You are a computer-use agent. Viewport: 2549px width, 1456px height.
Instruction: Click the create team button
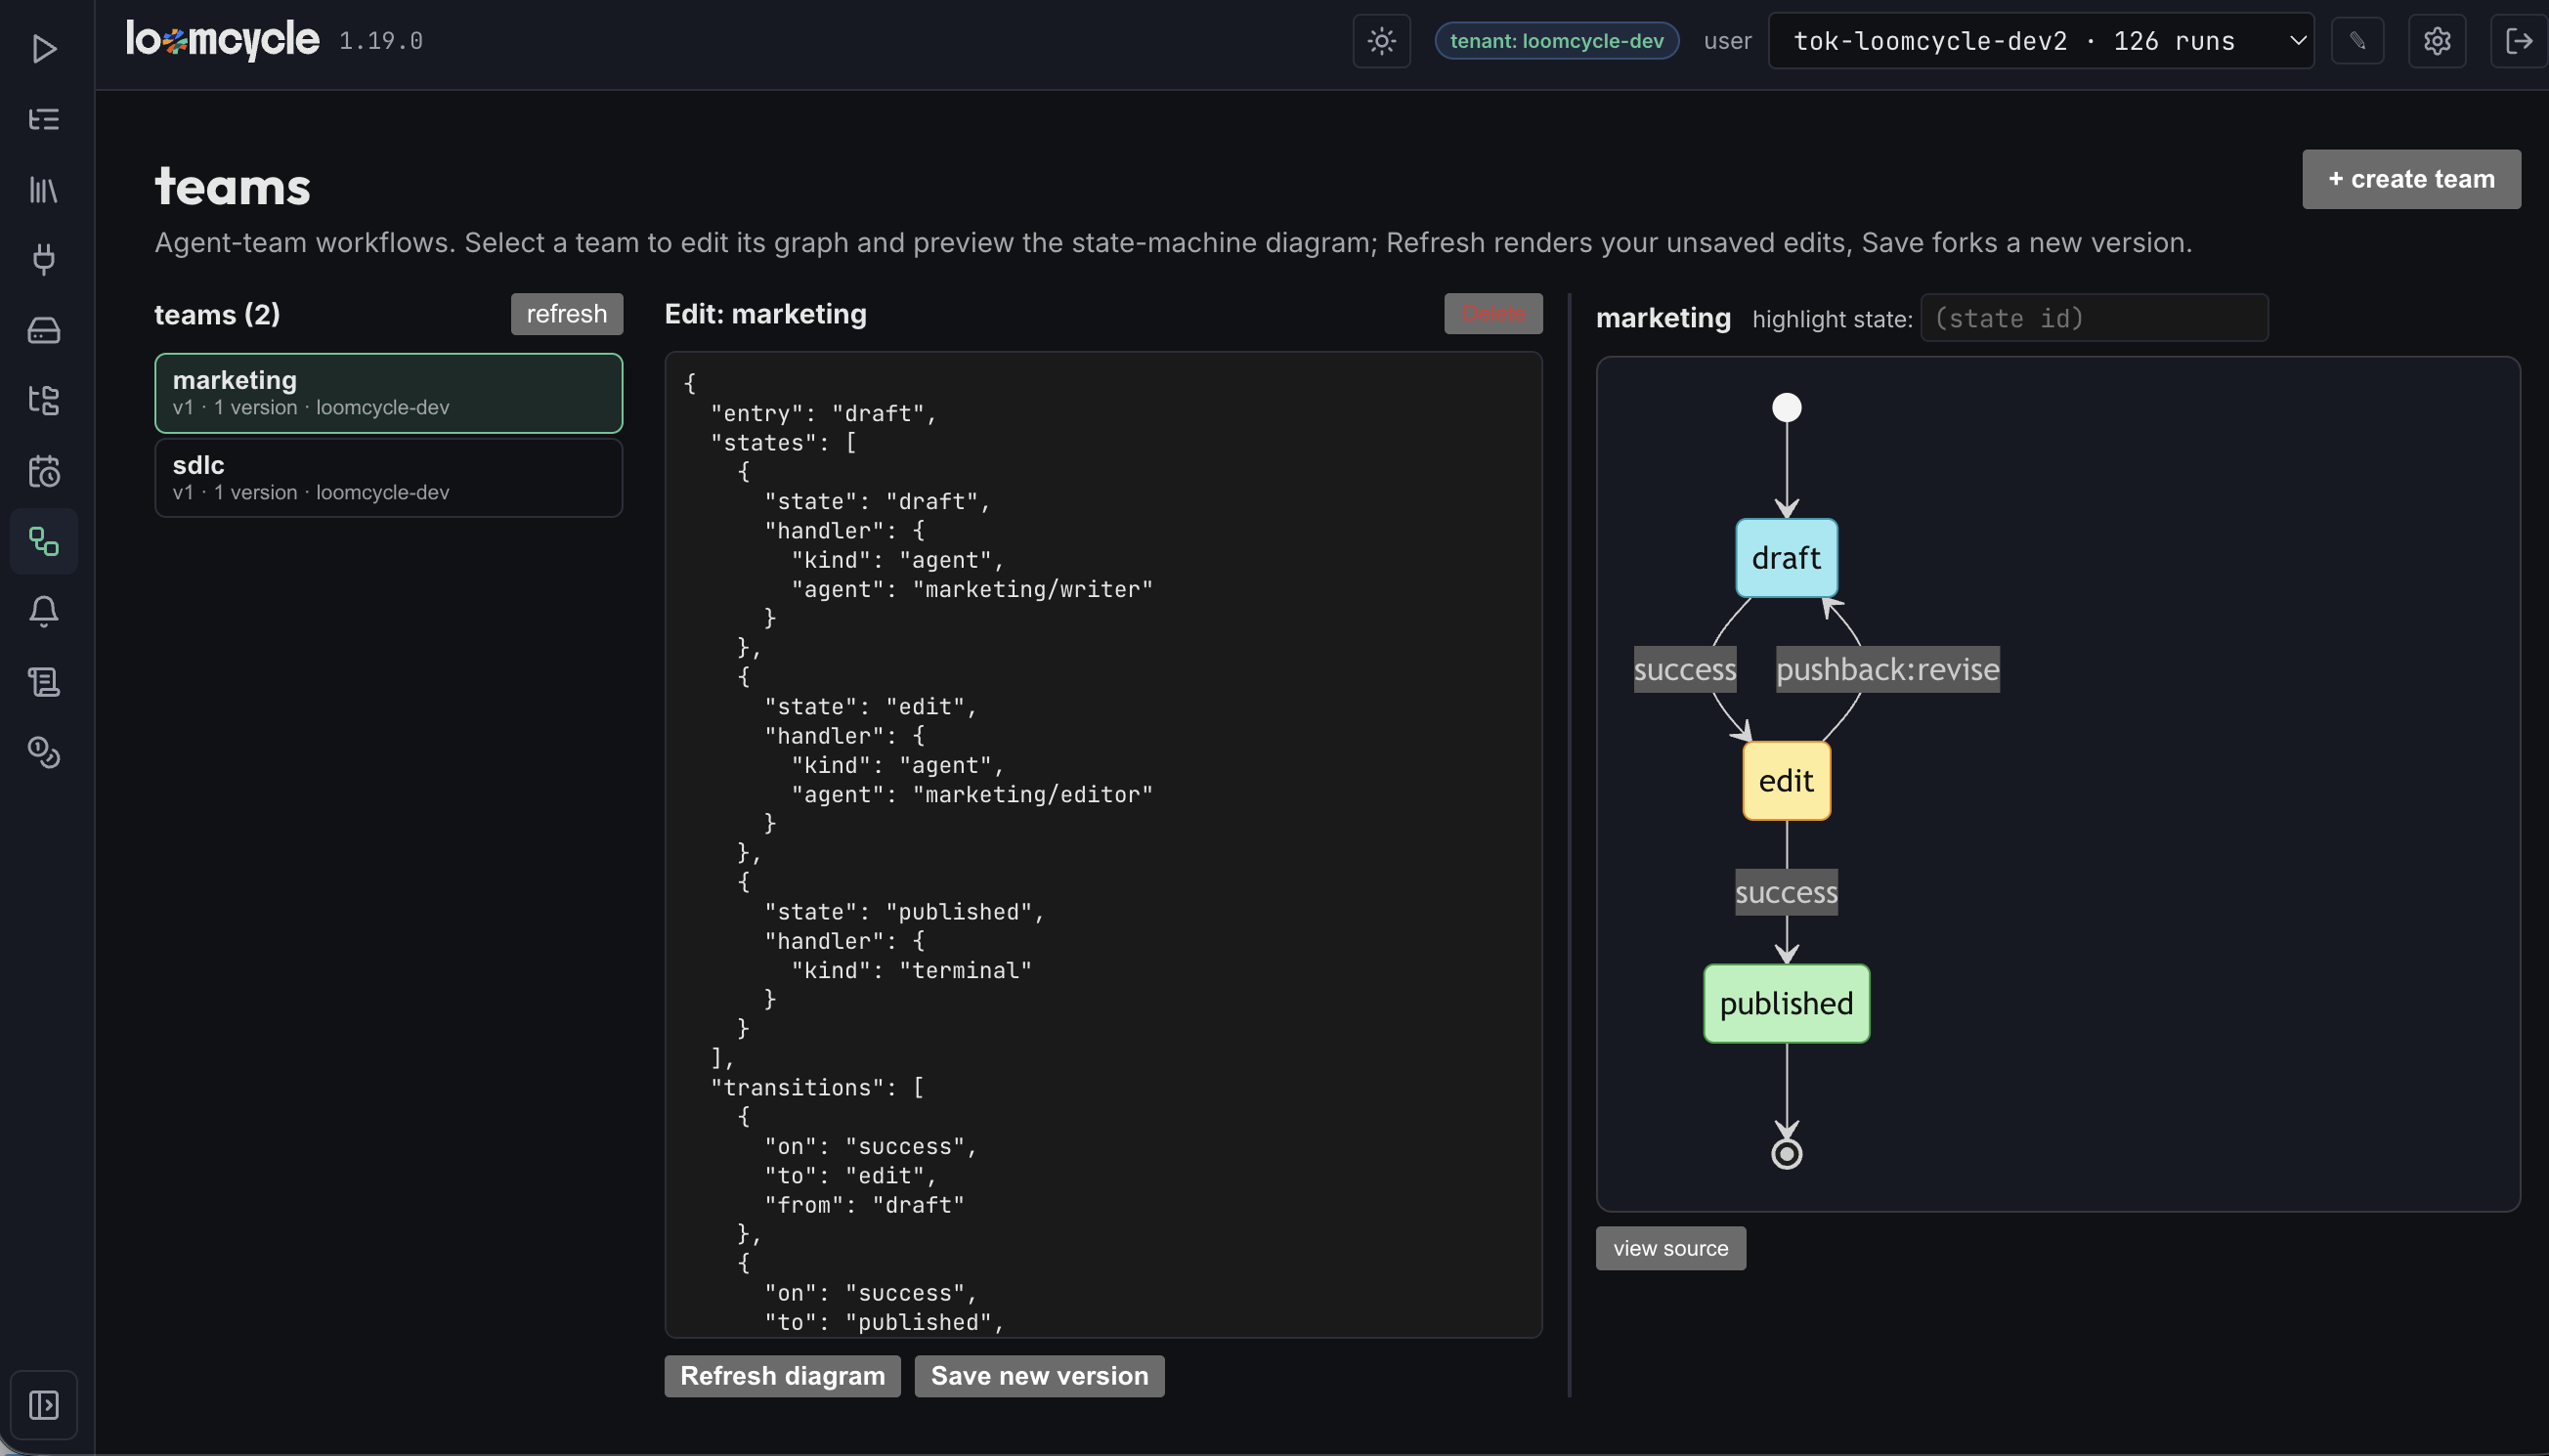tap(2410, 179)
